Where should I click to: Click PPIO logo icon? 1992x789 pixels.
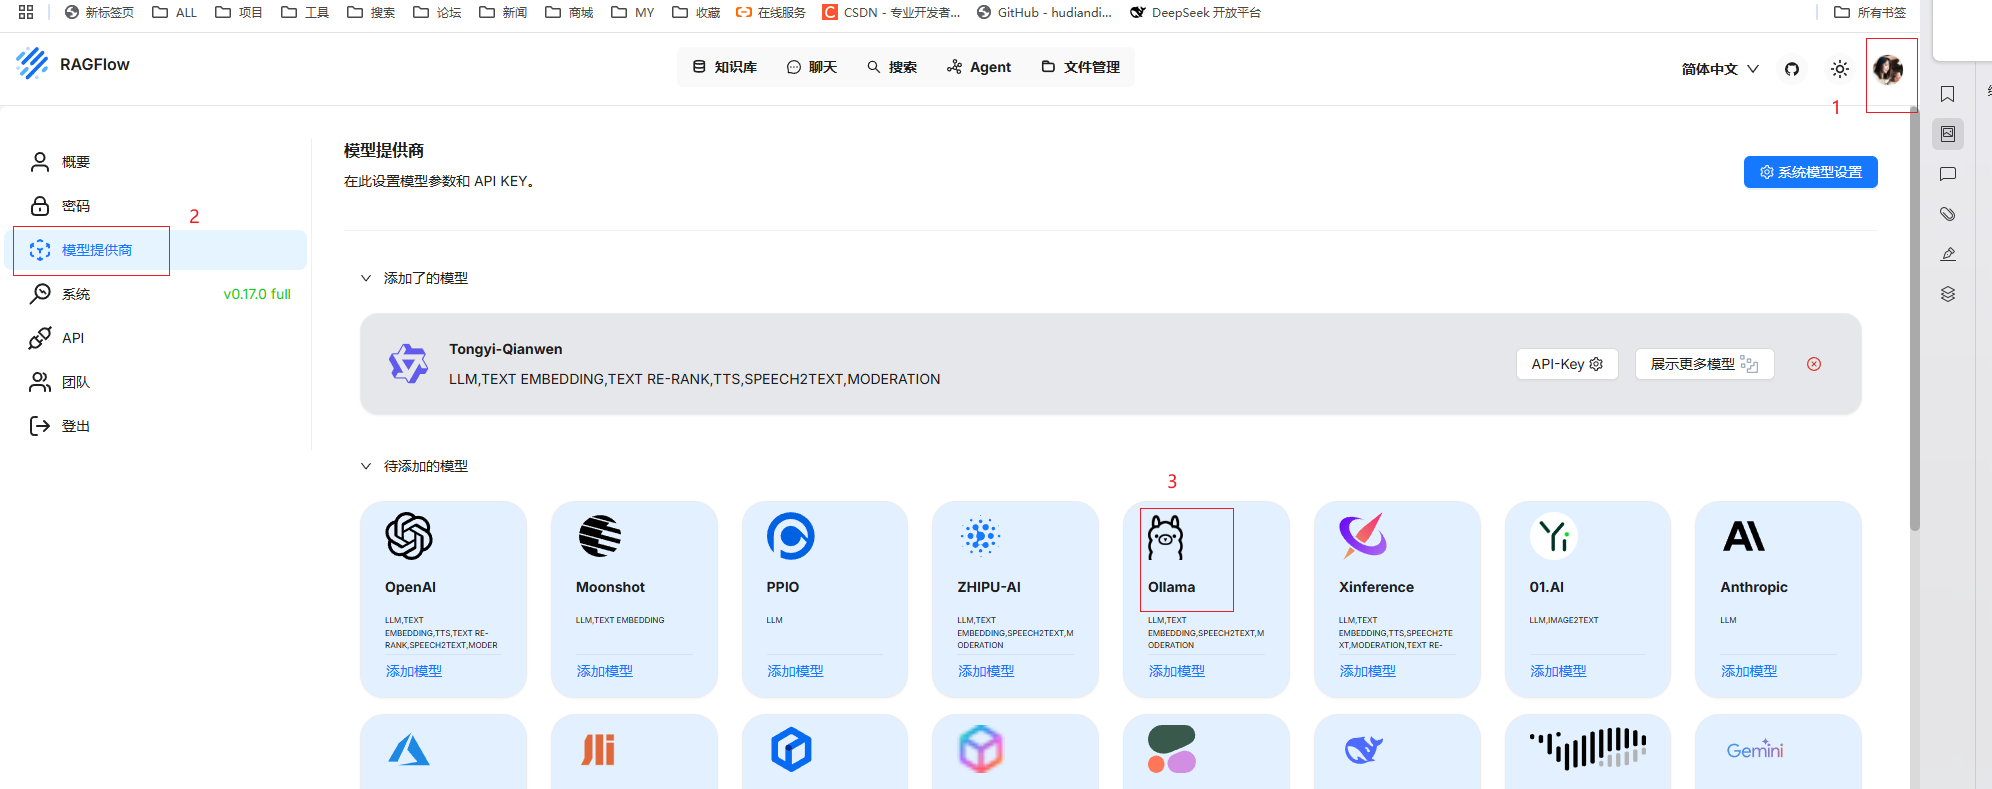tap(791, 536)
